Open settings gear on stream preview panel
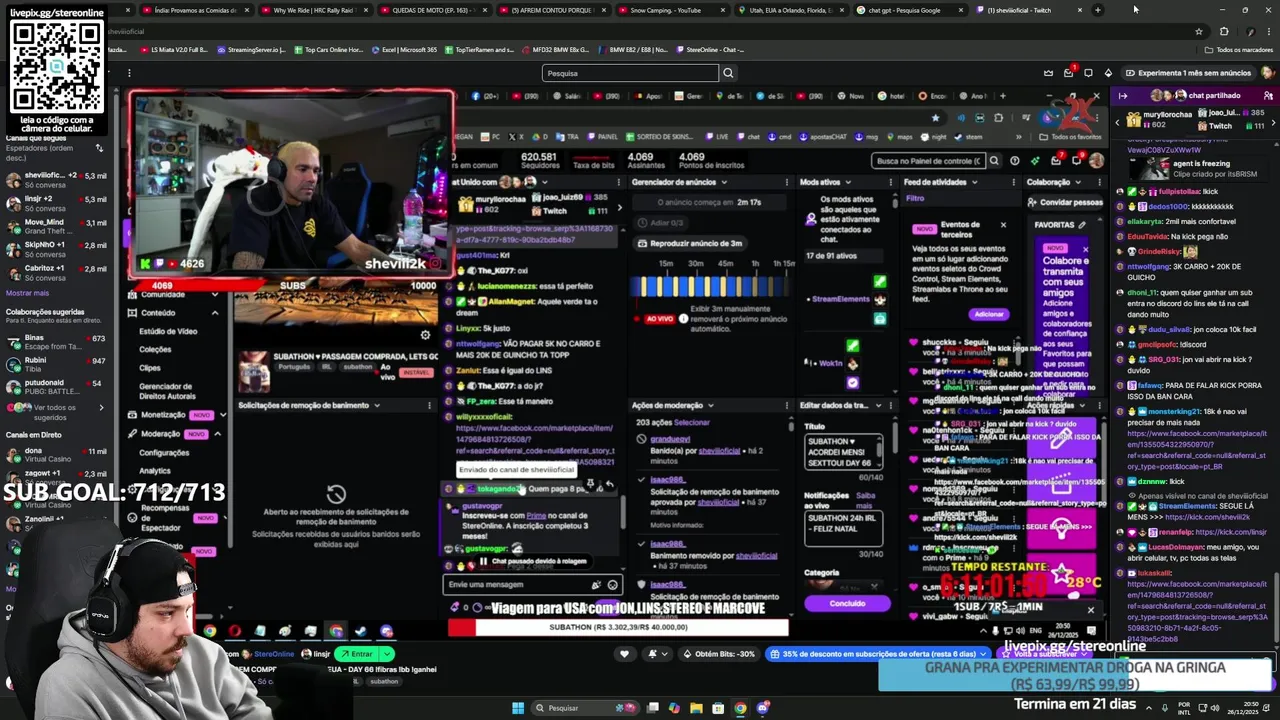Screen dimensions: 1280x720 [425, 335]
